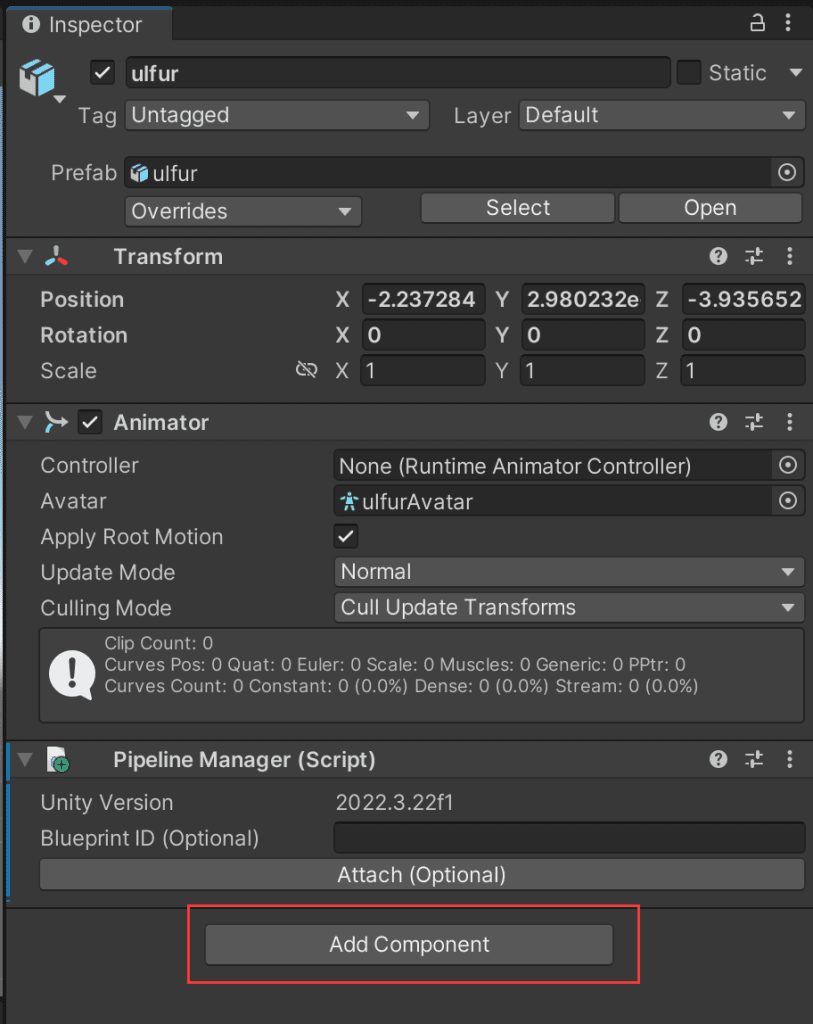
Task: Open Transform component help reference
Action: tap(718, 257)
